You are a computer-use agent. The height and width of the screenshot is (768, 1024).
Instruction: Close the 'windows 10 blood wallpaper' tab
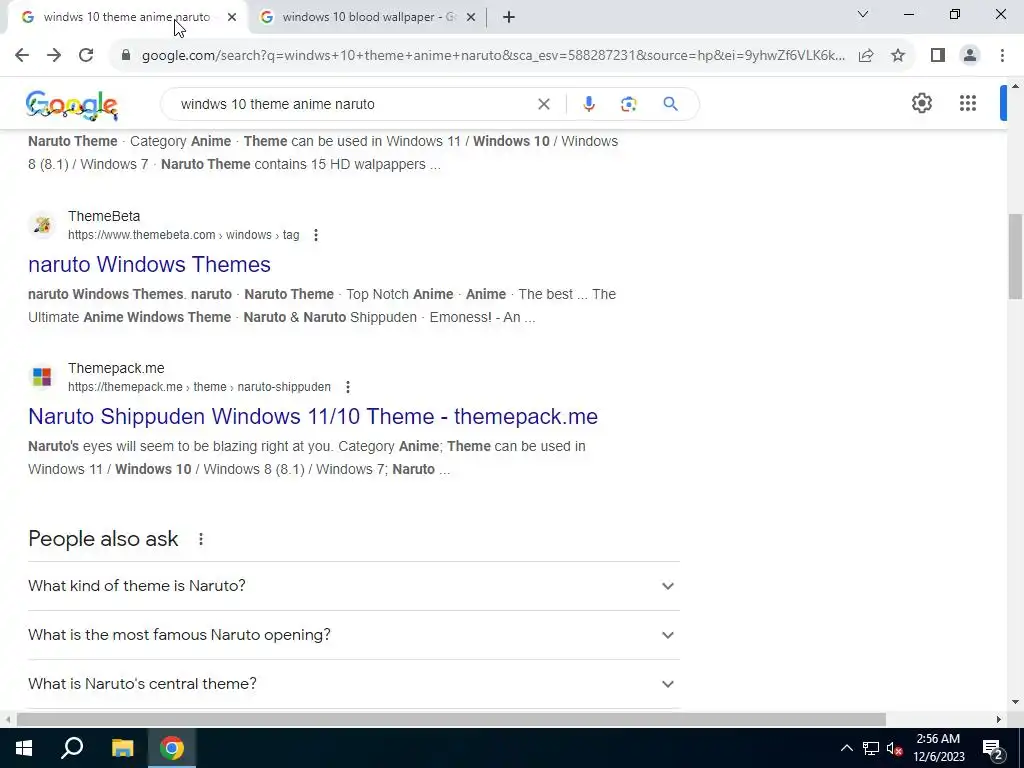point(470,18)
